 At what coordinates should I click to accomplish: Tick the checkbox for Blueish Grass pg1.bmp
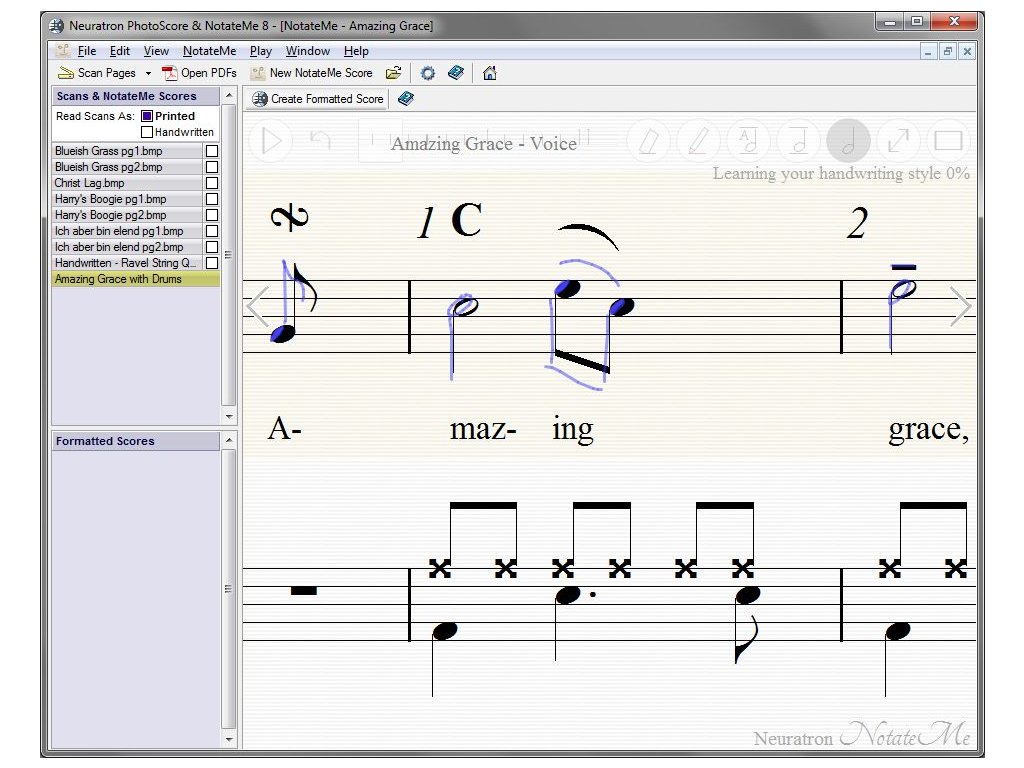[212, 151]
